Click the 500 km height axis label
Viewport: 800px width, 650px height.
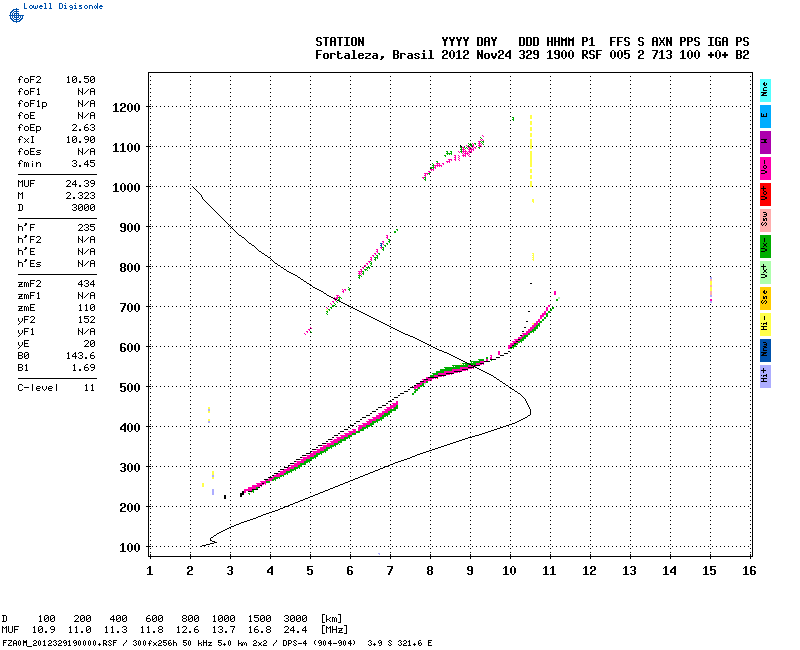click(130, 388)
